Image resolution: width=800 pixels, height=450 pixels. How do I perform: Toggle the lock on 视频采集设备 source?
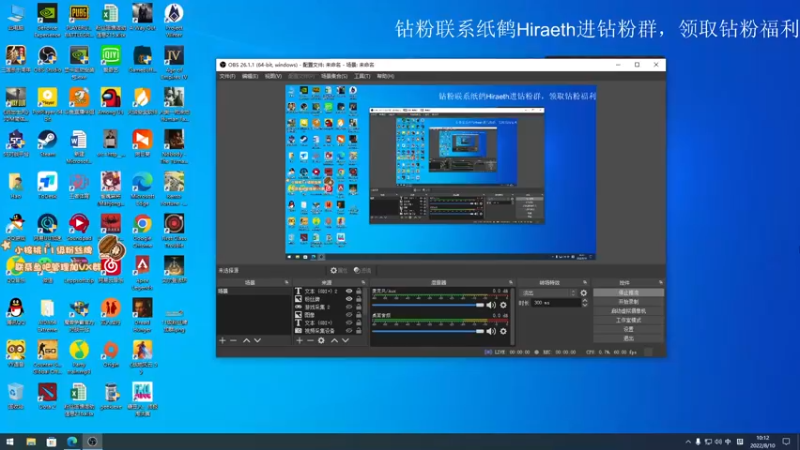pos(359,331)
